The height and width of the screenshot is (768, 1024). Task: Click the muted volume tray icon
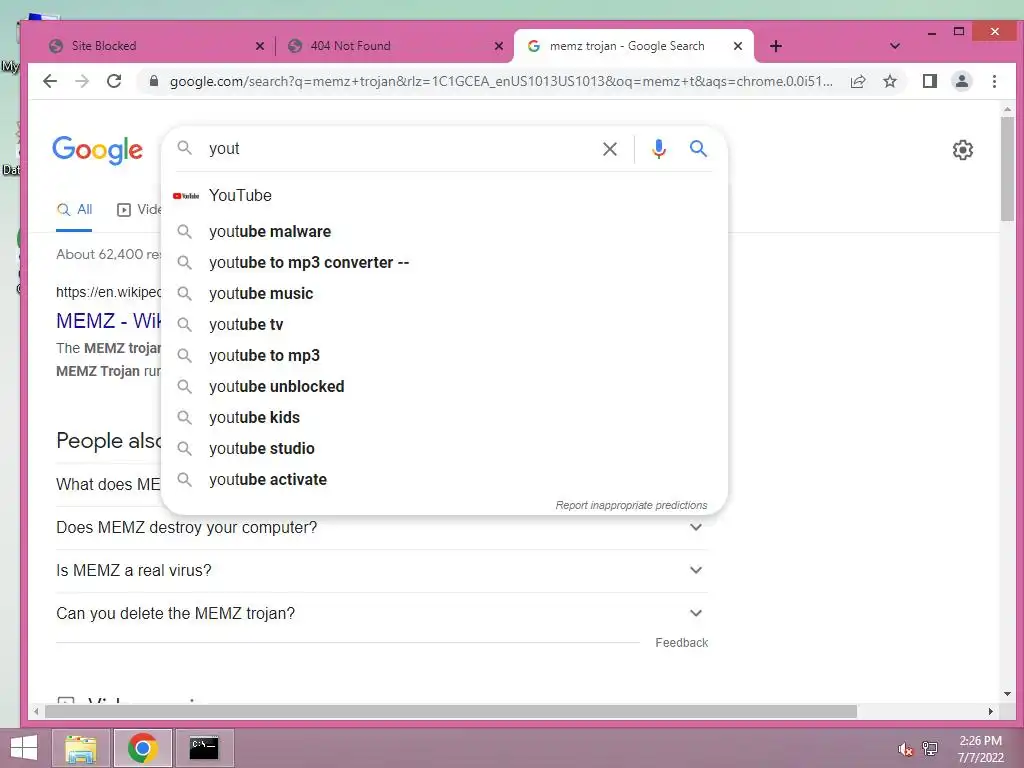click(x=905, y=749)
